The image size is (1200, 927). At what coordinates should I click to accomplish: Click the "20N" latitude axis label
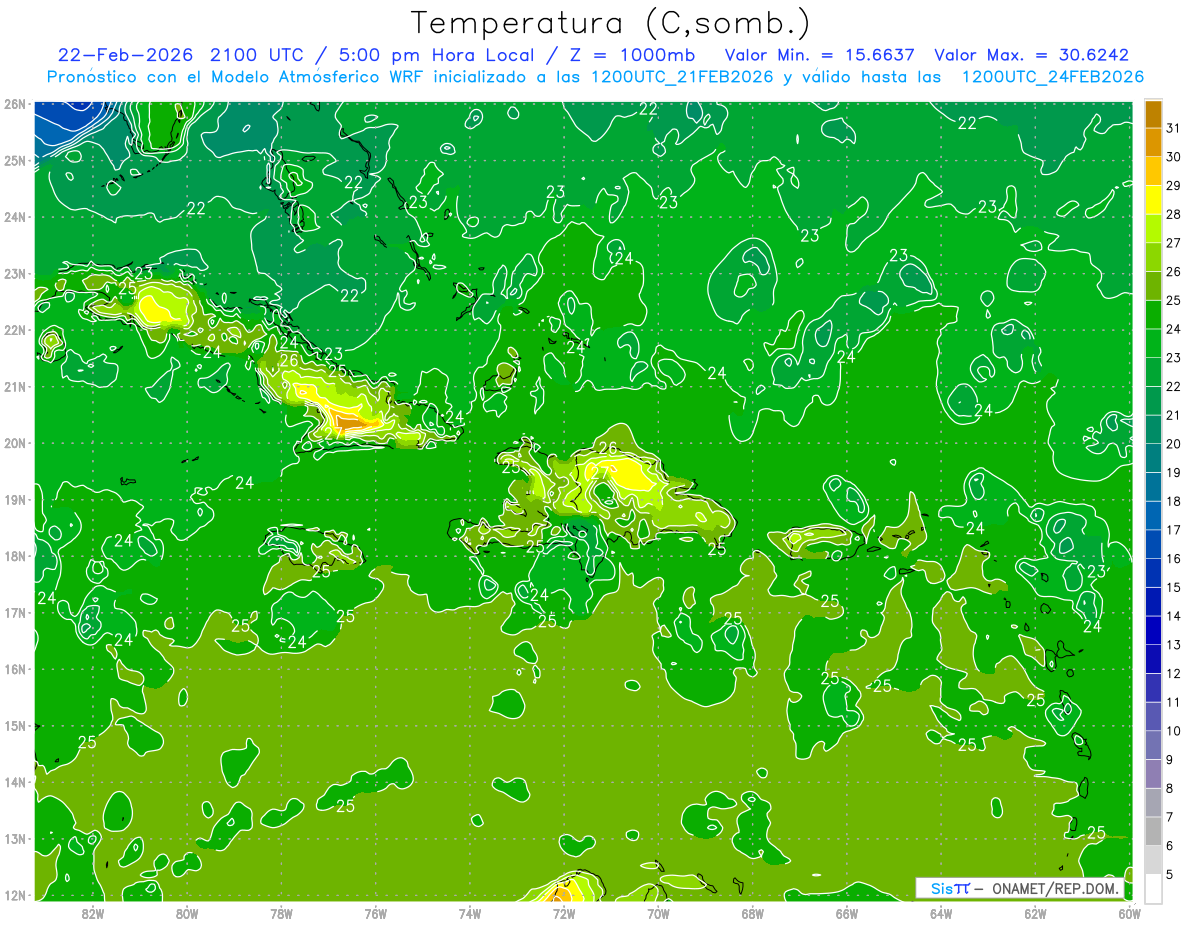click(15, 443)
